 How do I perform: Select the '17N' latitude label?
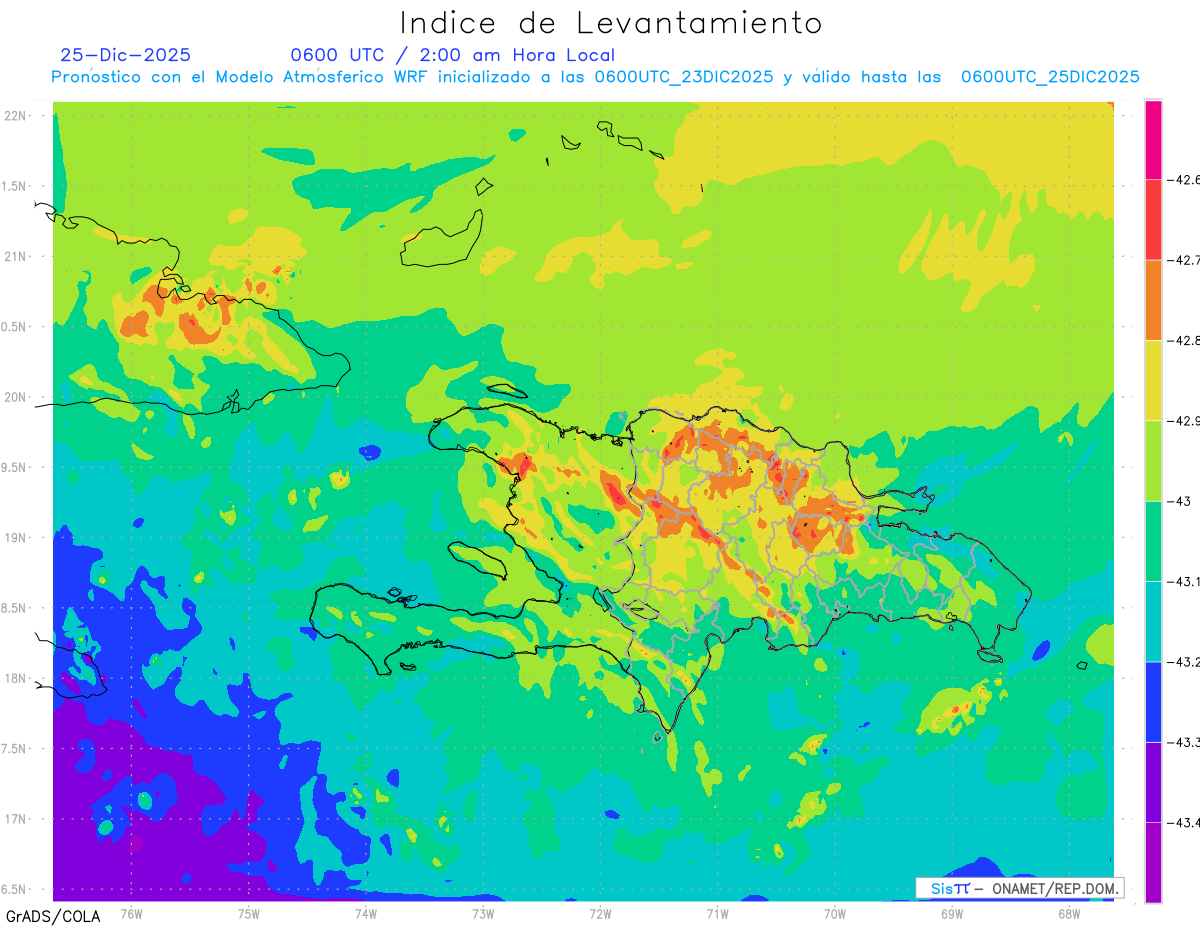click(x=17, y=819)
